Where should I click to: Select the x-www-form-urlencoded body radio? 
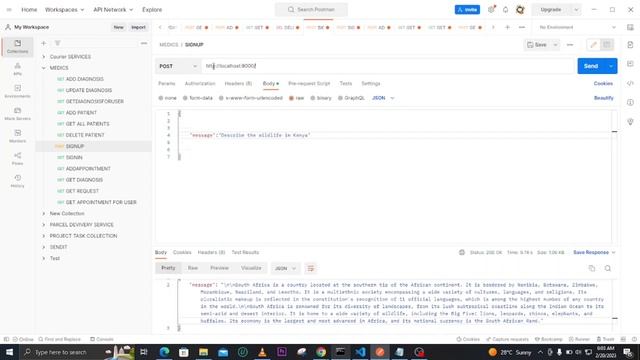pos(221,98)
